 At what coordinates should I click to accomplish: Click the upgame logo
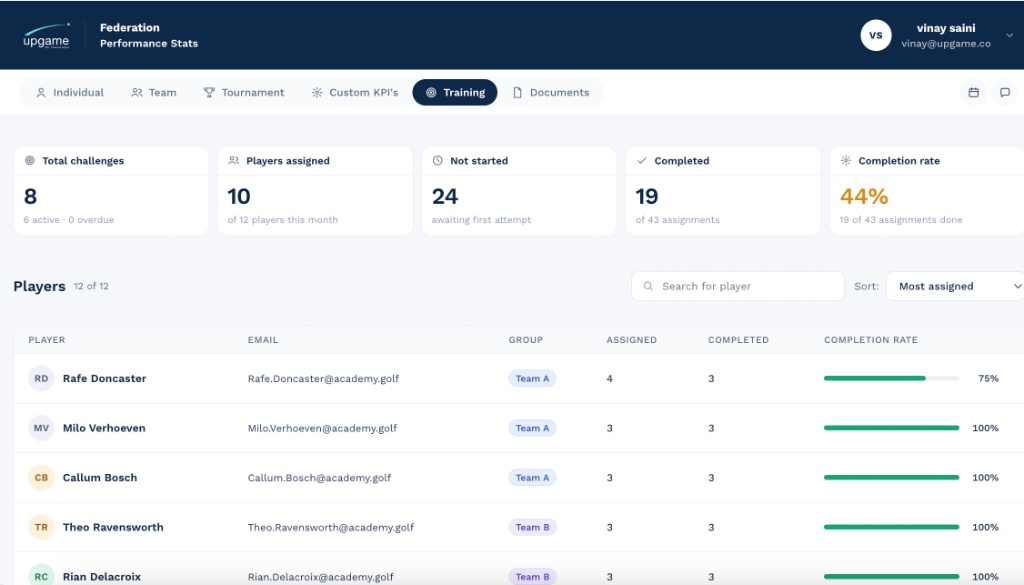click(46, 35)
